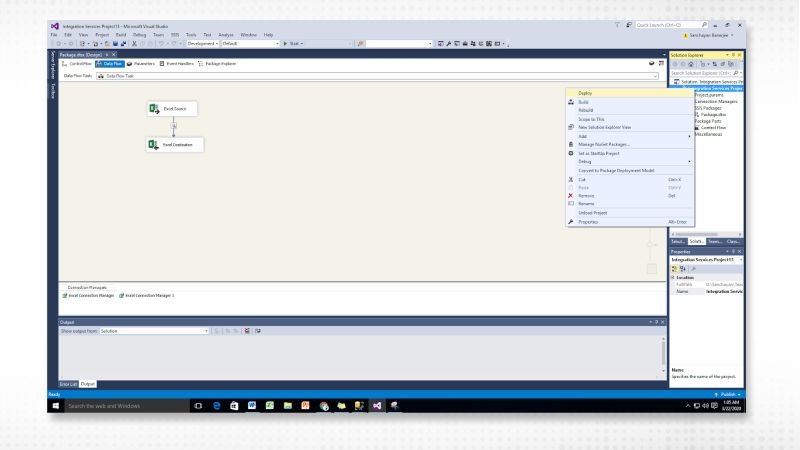Choose Set as StartUp Project
This screenshot has height=450, width=800.
(630, 153)
